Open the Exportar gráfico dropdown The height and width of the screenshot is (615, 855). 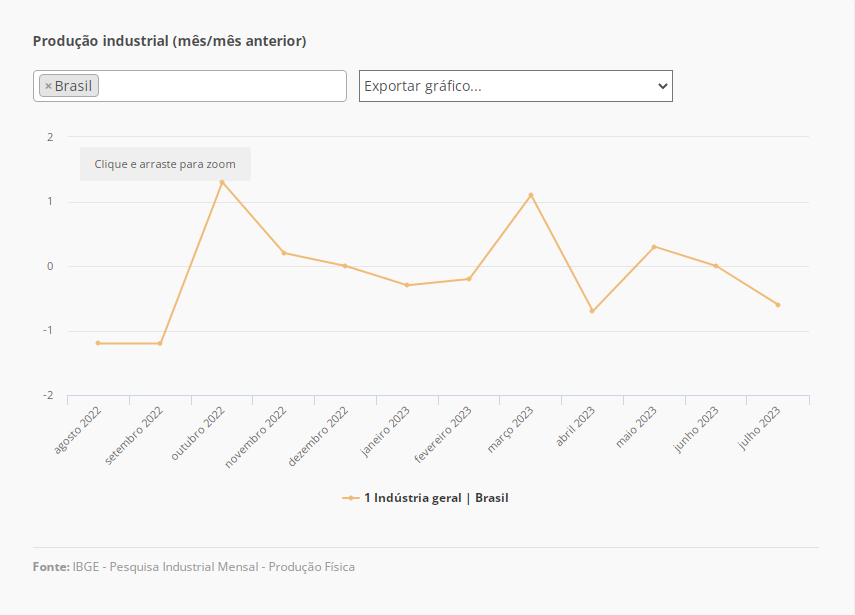[515, 86]
